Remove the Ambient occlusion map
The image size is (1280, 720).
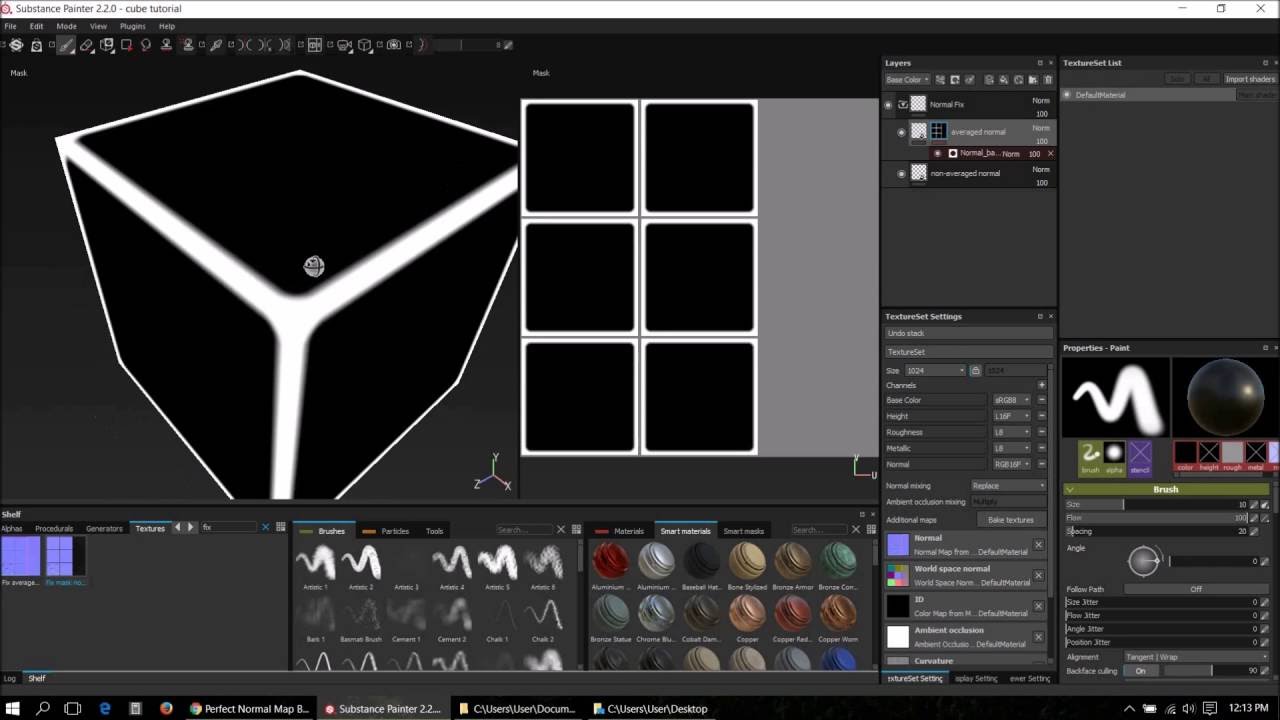[x=1038, y=637]
